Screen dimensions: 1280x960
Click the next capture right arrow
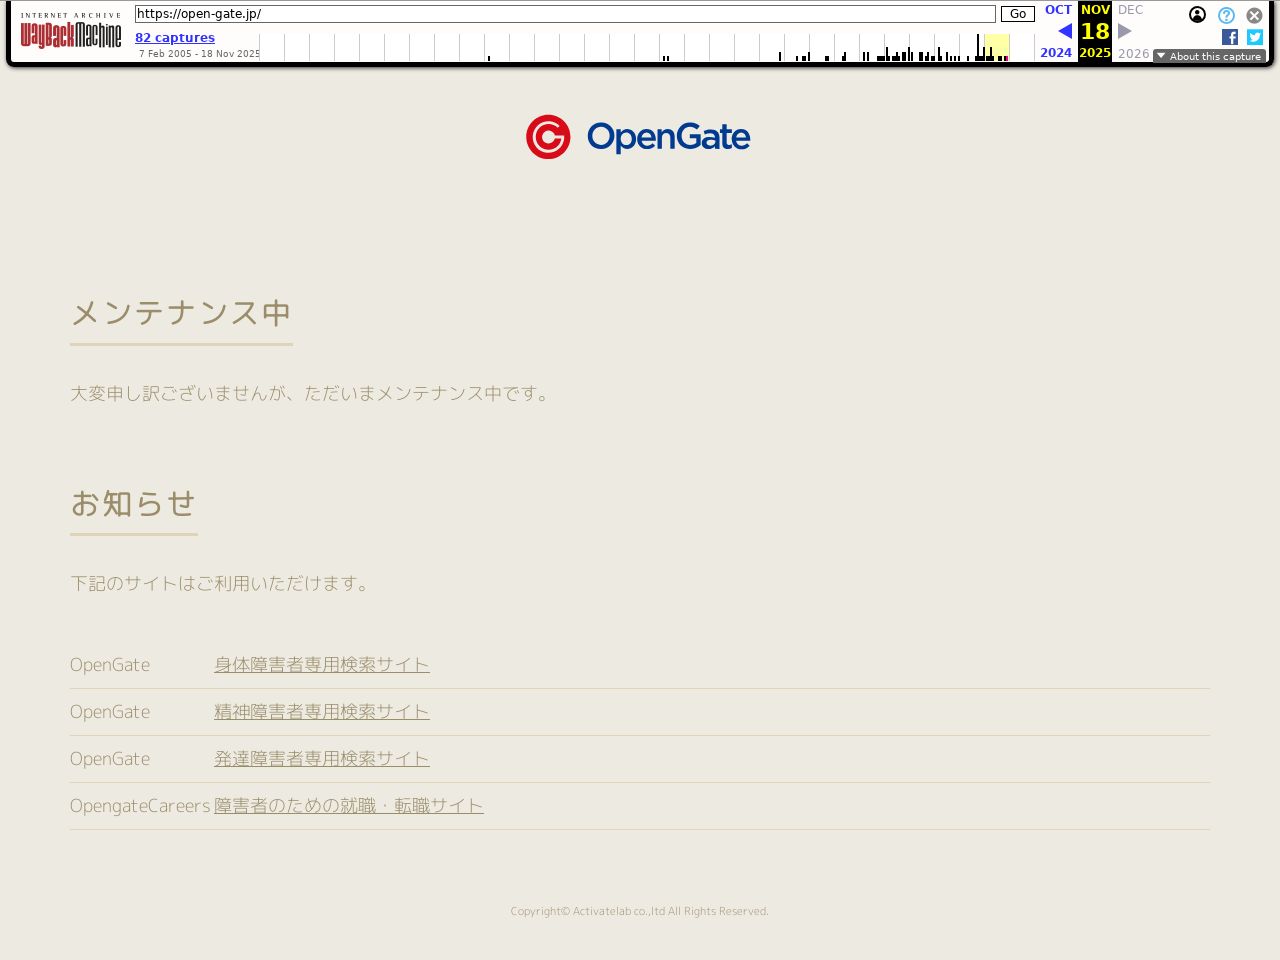coord(1125,31)
